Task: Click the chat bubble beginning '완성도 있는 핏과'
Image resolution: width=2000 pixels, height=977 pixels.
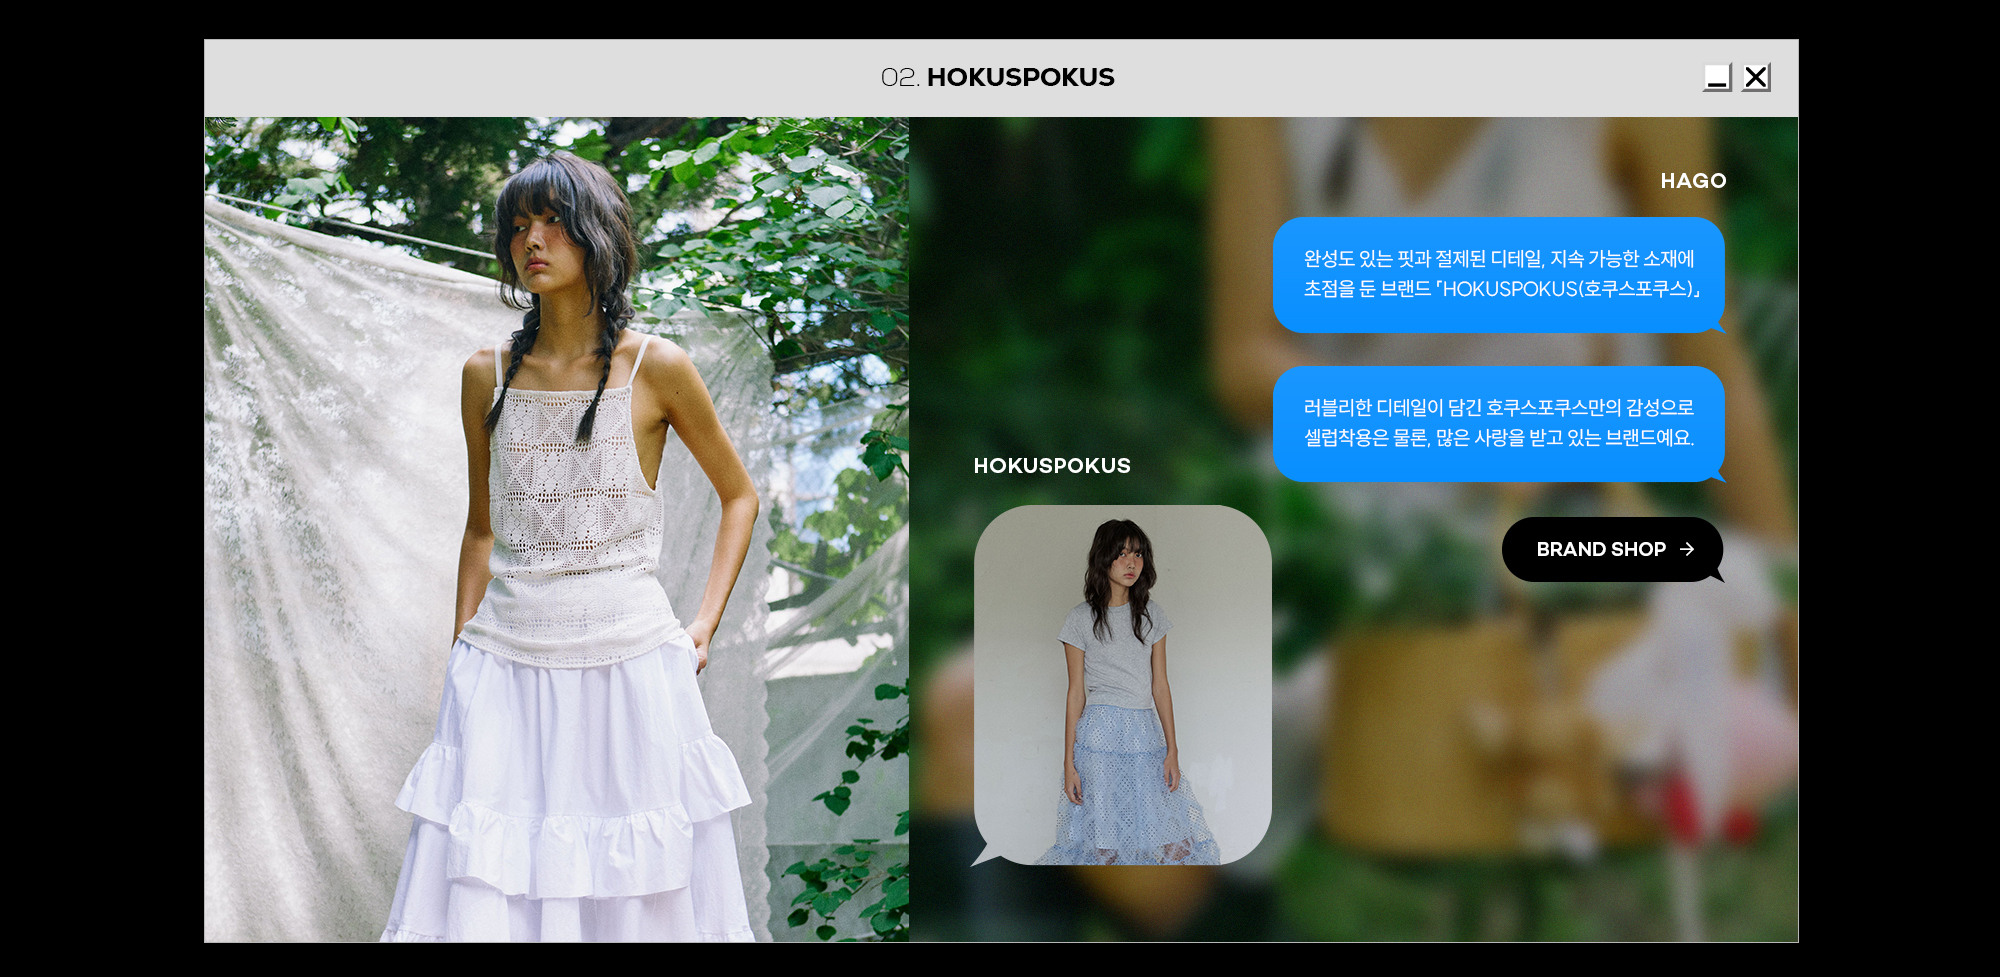Action: pos(1498,275)
